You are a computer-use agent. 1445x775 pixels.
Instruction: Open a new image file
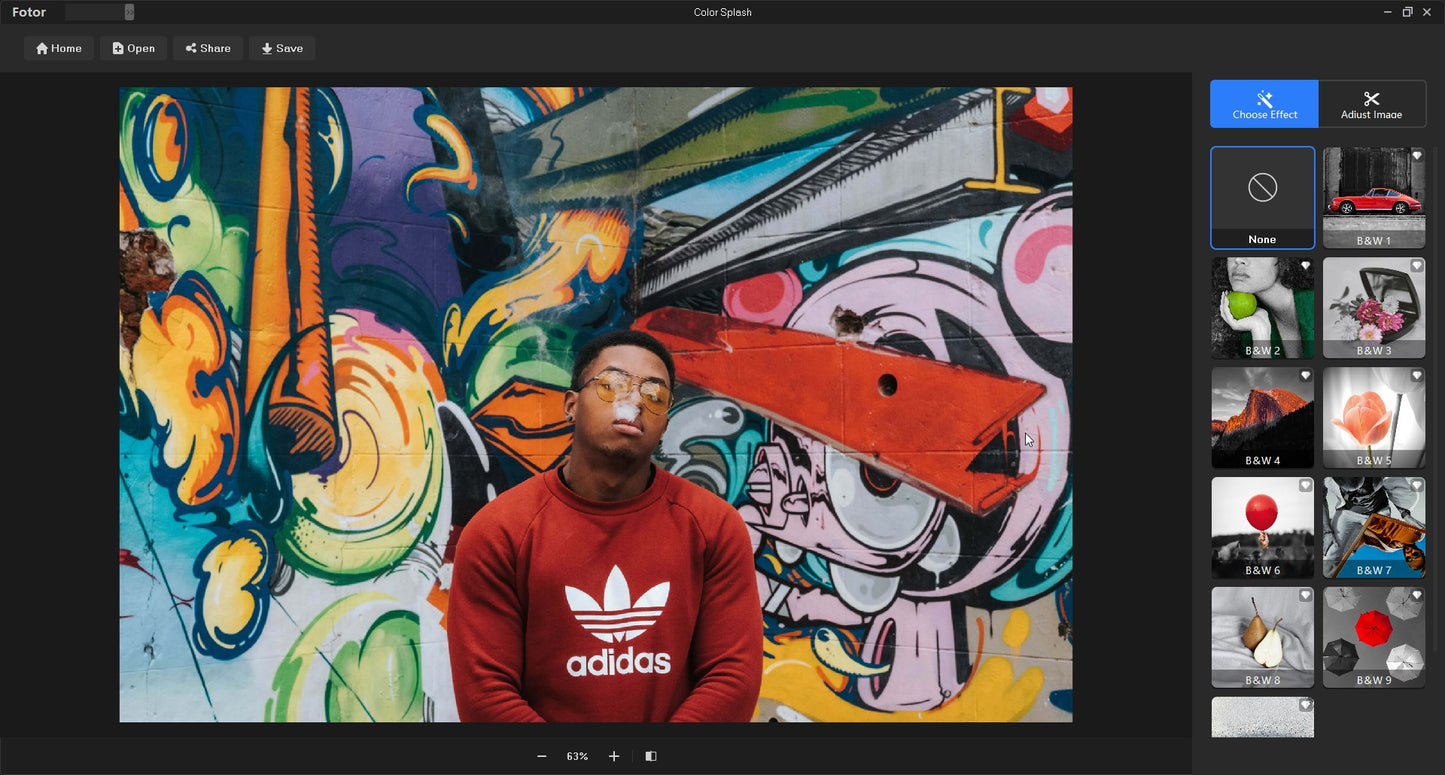click(x=133, y=48)
